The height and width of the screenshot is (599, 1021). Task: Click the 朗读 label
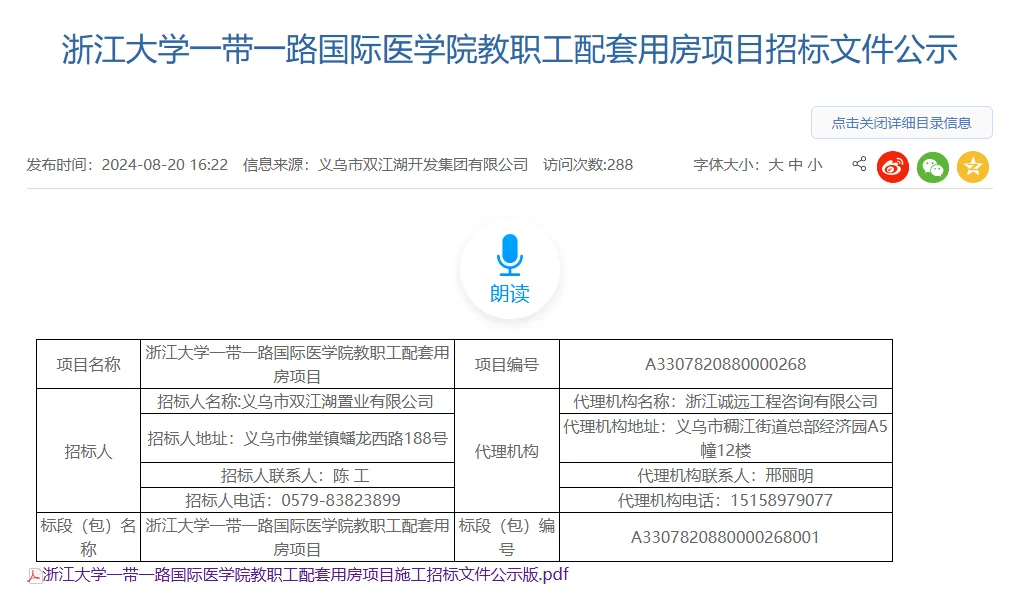[x=509, y=294]
